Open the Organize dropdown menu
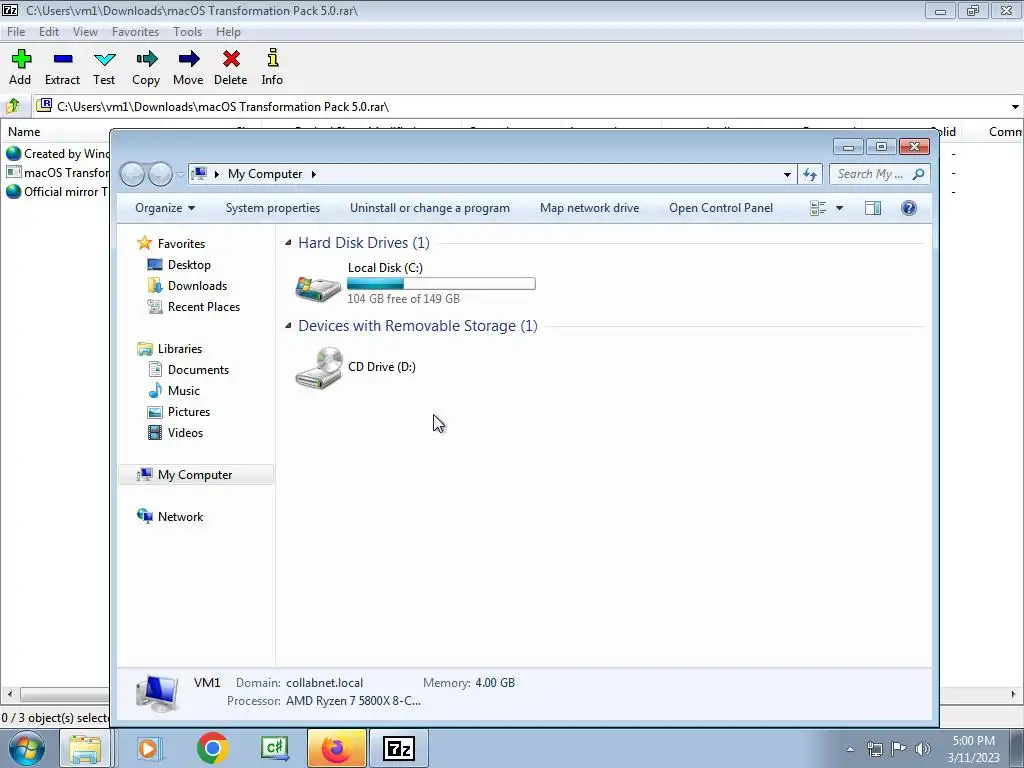 (x=165, y=208)
